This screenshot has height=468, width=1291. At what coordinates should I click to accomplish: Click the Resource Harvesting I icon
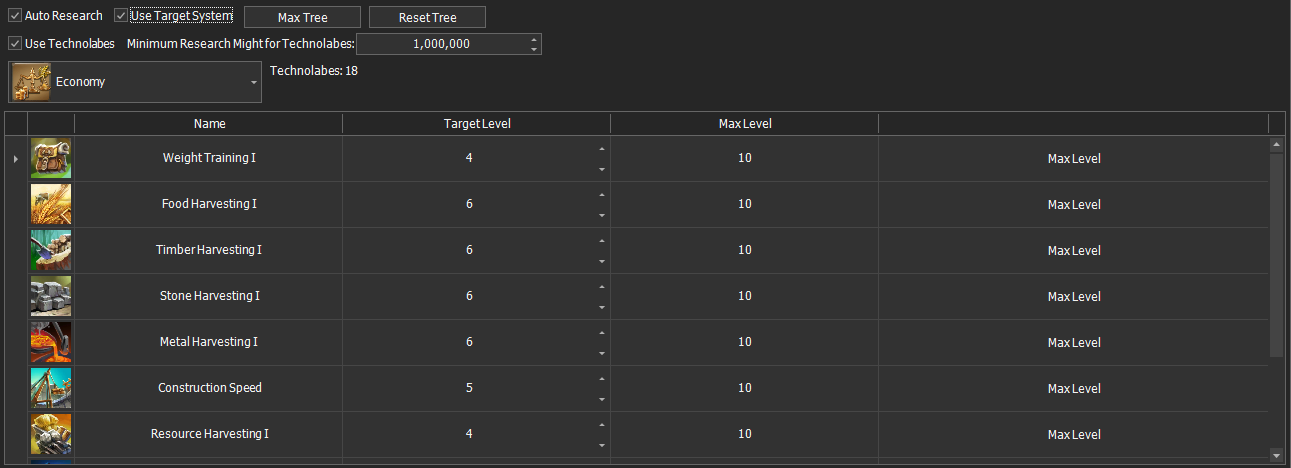click(x=51, y=434)
